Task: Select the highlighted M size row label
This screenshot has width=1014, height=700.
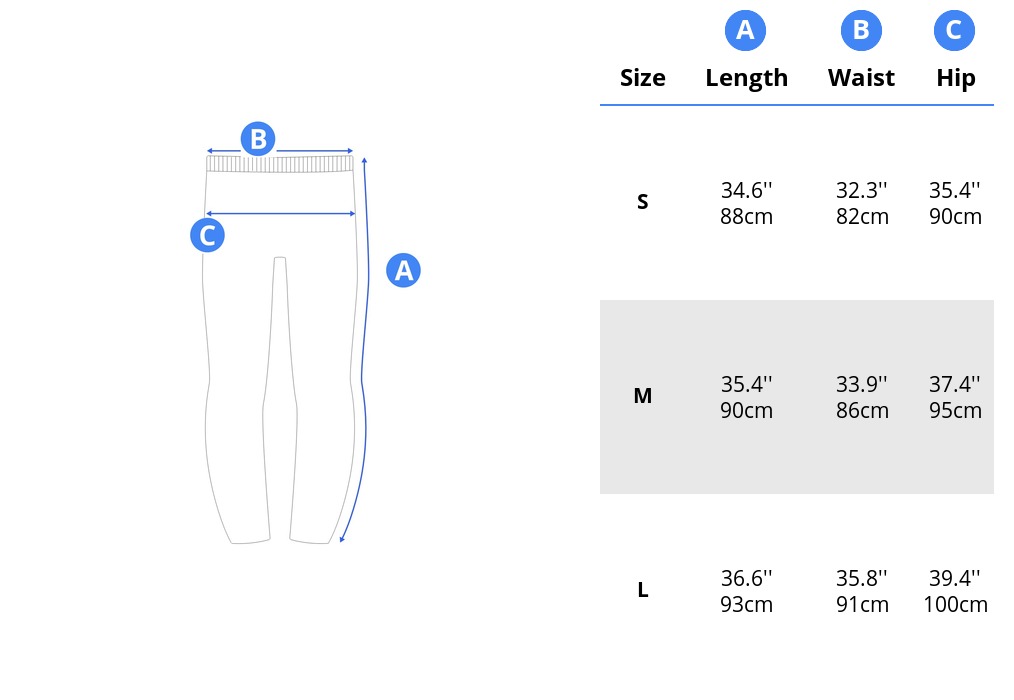Action: 642,395
